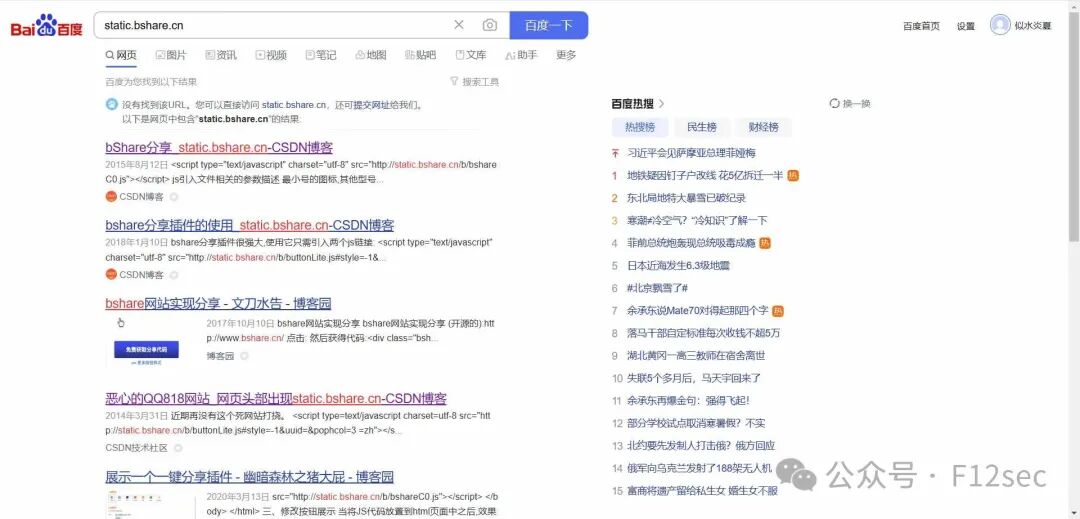Expand the 更多 menu

[x=566, y=55]
